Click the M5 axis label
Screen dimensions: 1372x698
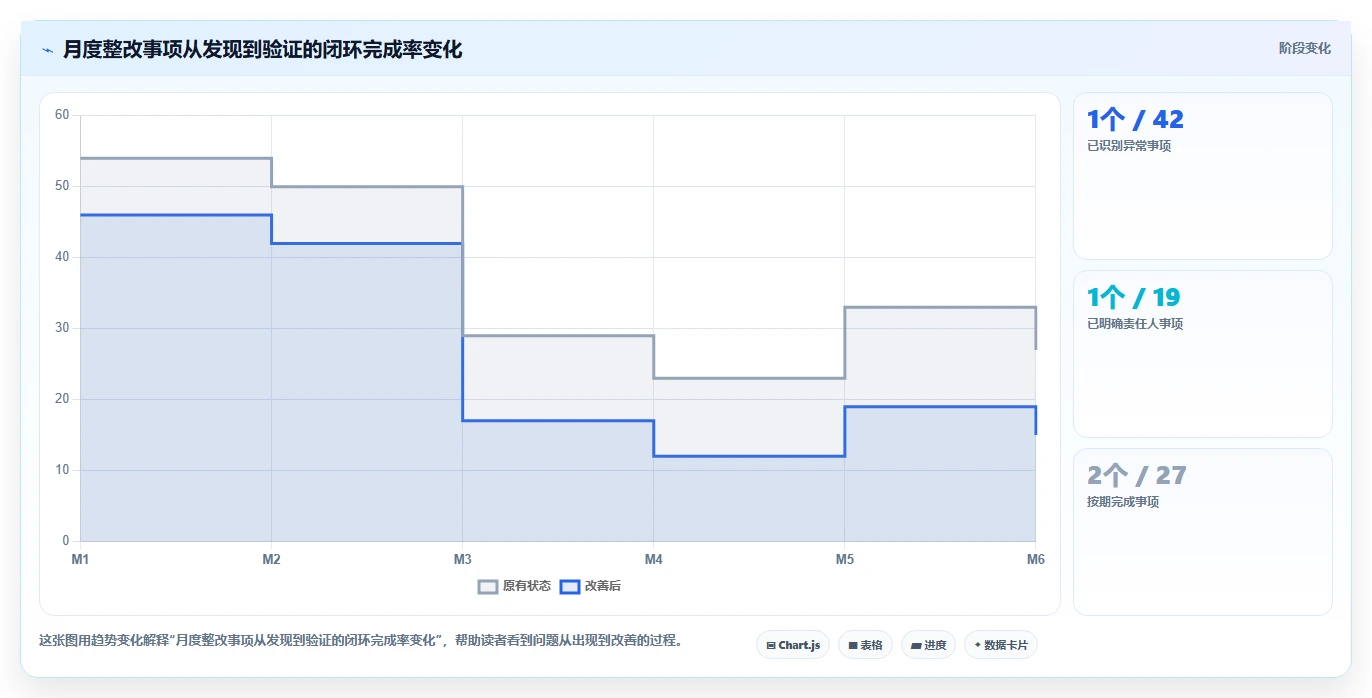tap(845, 559)
